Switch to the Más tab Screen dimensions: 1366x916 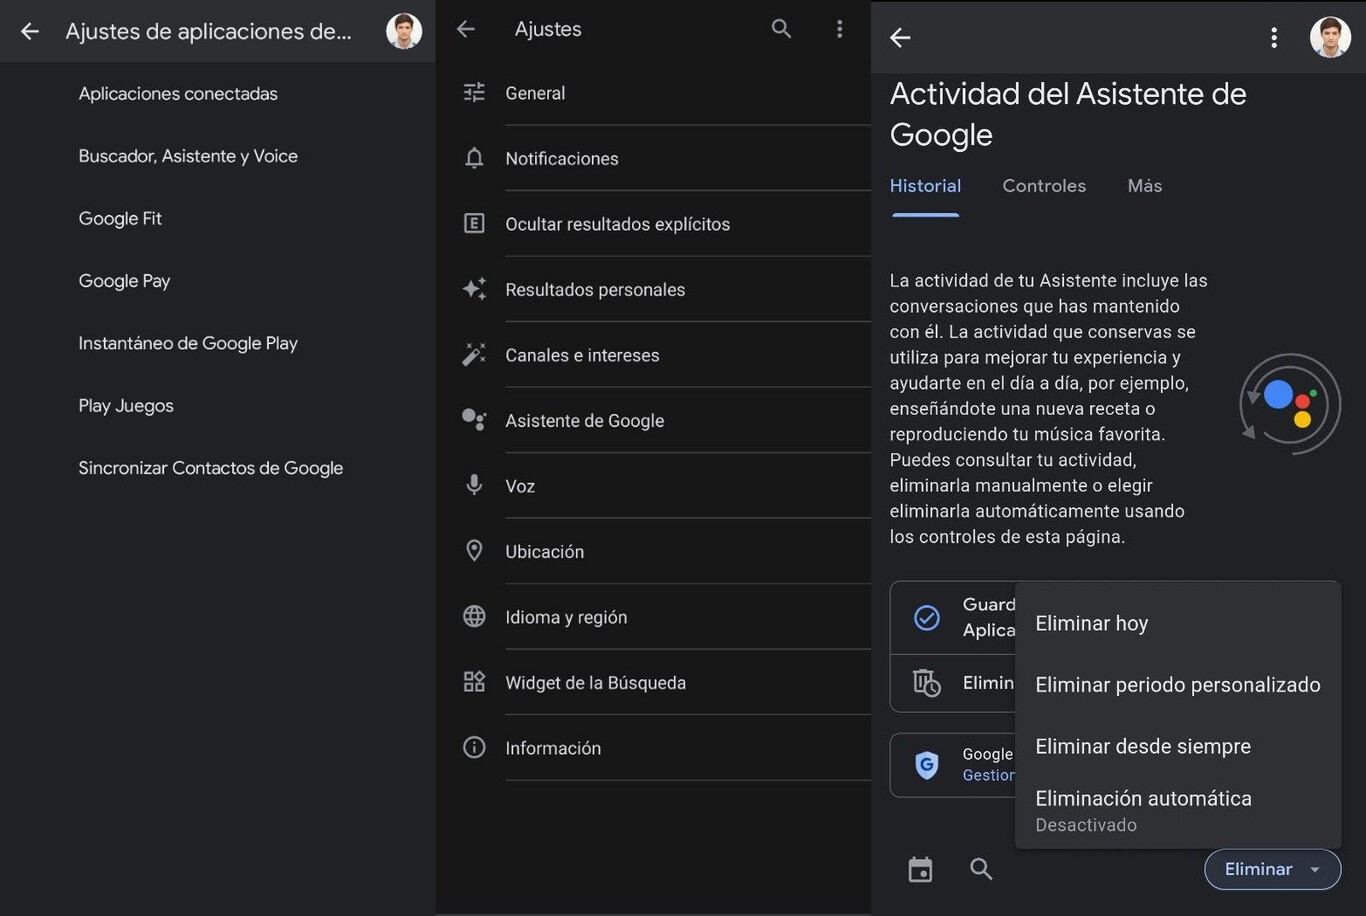(x=1144, y=186)
